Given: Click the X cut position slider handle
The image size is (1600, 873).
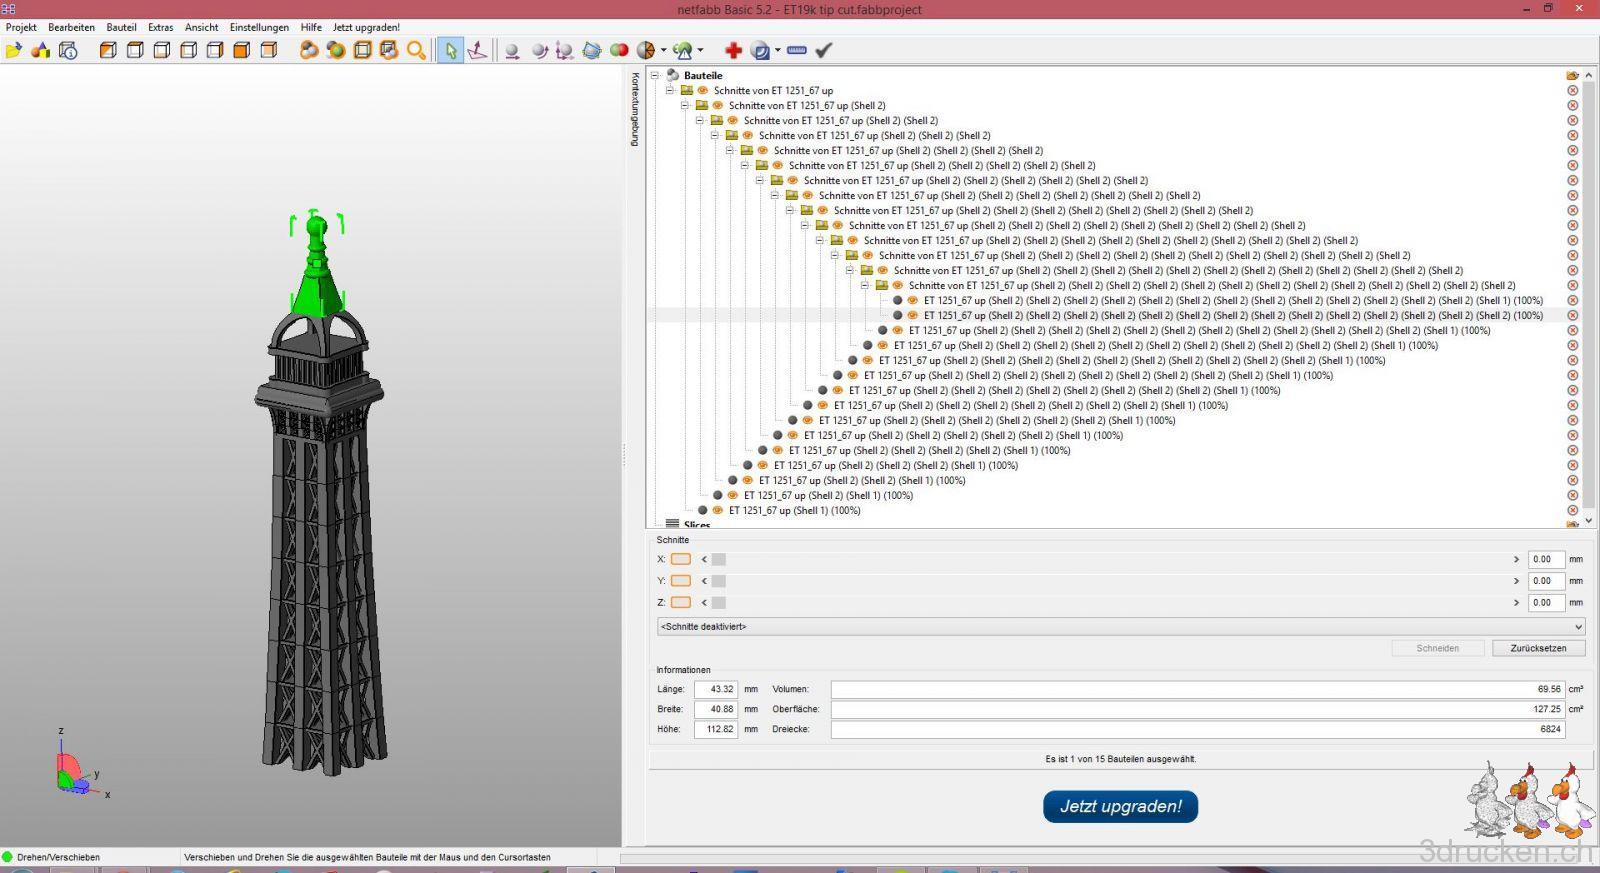Looking at the screenshot, I should click(x=719, y=559).
